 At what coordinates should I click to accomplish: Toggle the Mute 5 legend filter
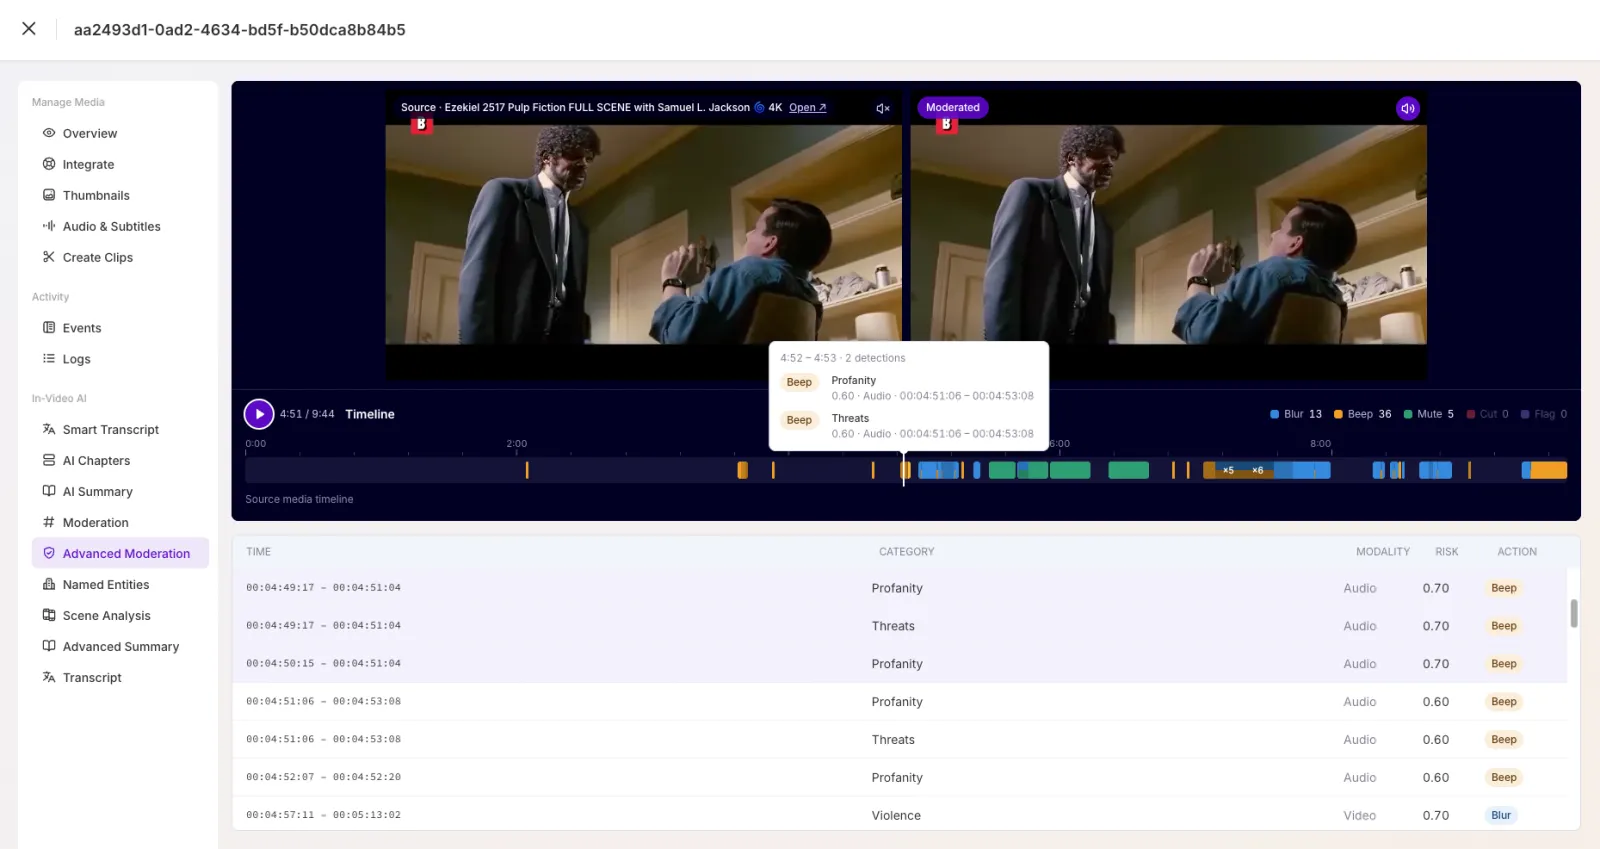(1429, 414)
